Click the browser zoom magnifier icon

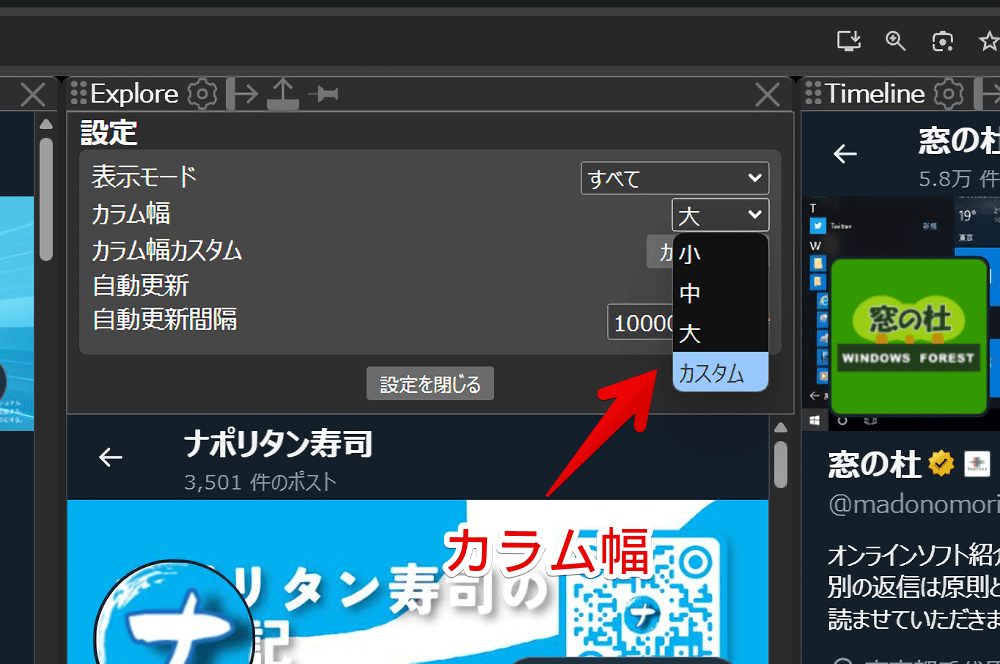[x=895, y=41]
